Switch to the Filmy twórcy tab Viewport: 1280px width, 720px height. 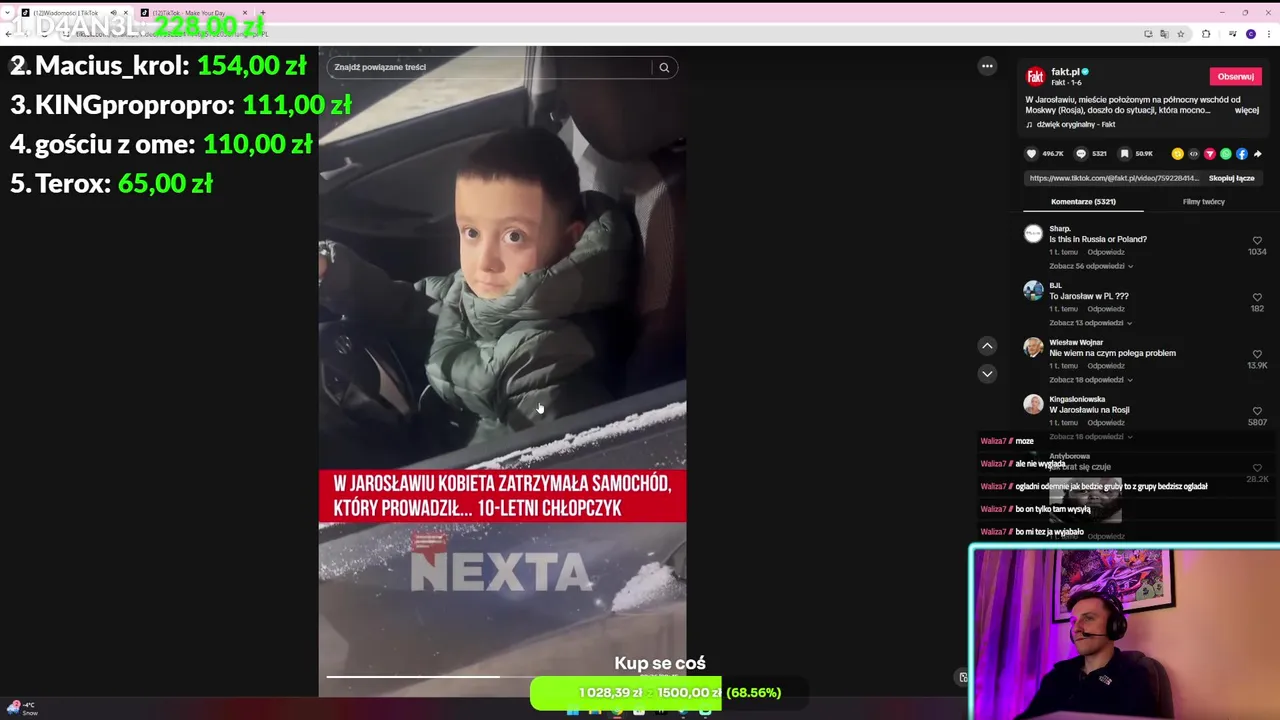pos(1203,202)
